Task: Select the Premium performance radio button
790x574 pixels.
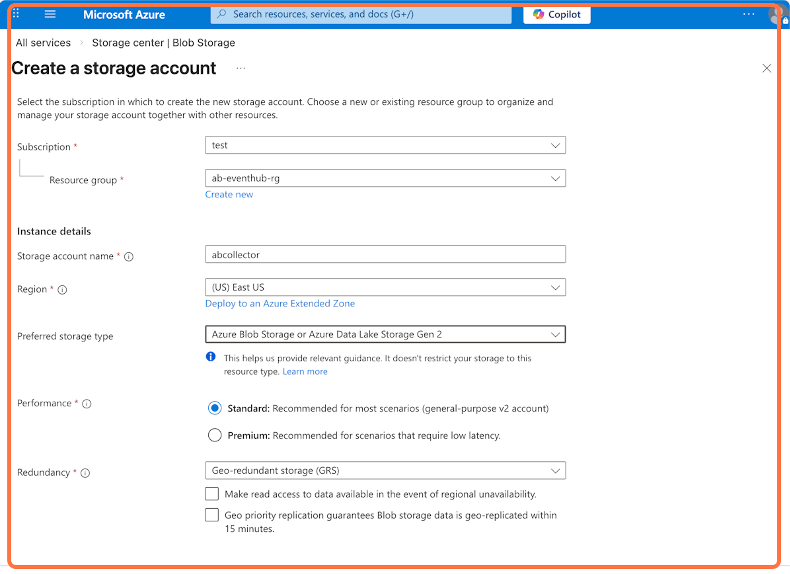Action: 214,435
